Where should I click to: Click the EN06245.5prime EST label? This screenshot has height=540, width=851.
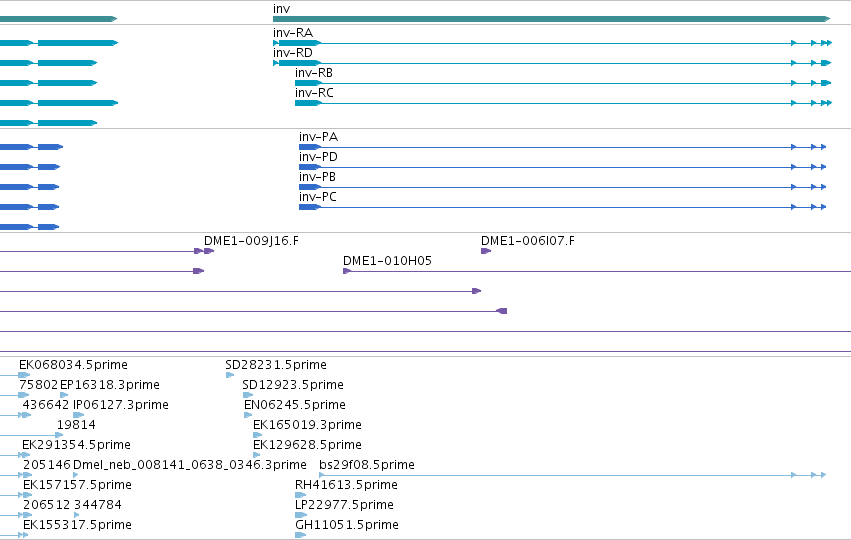pos(295,405)
